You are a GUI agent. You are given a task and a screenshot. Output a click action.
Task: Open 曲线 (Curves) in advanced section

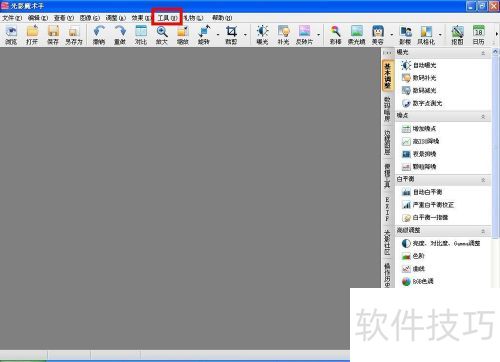click(x=413, y=269)
